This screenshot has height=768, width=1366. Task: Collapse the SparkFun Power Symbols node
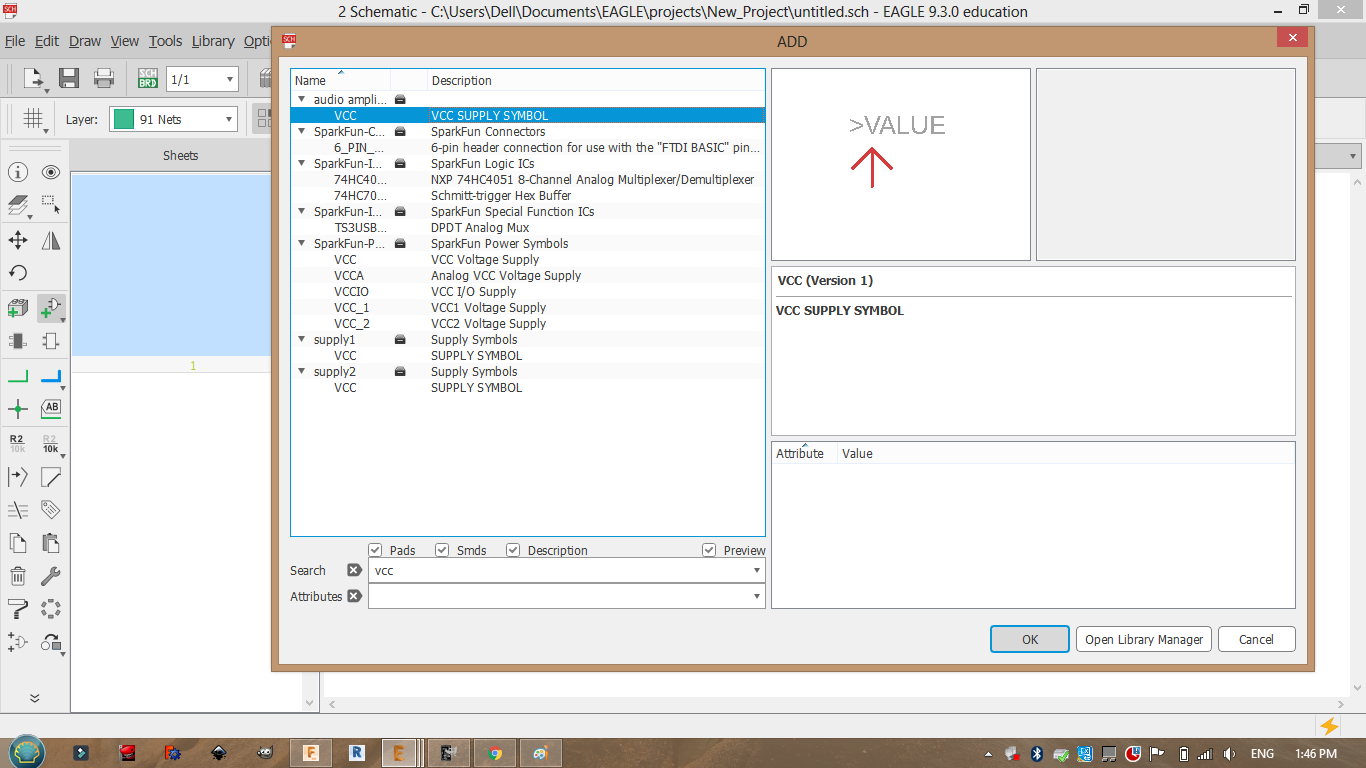301,243
